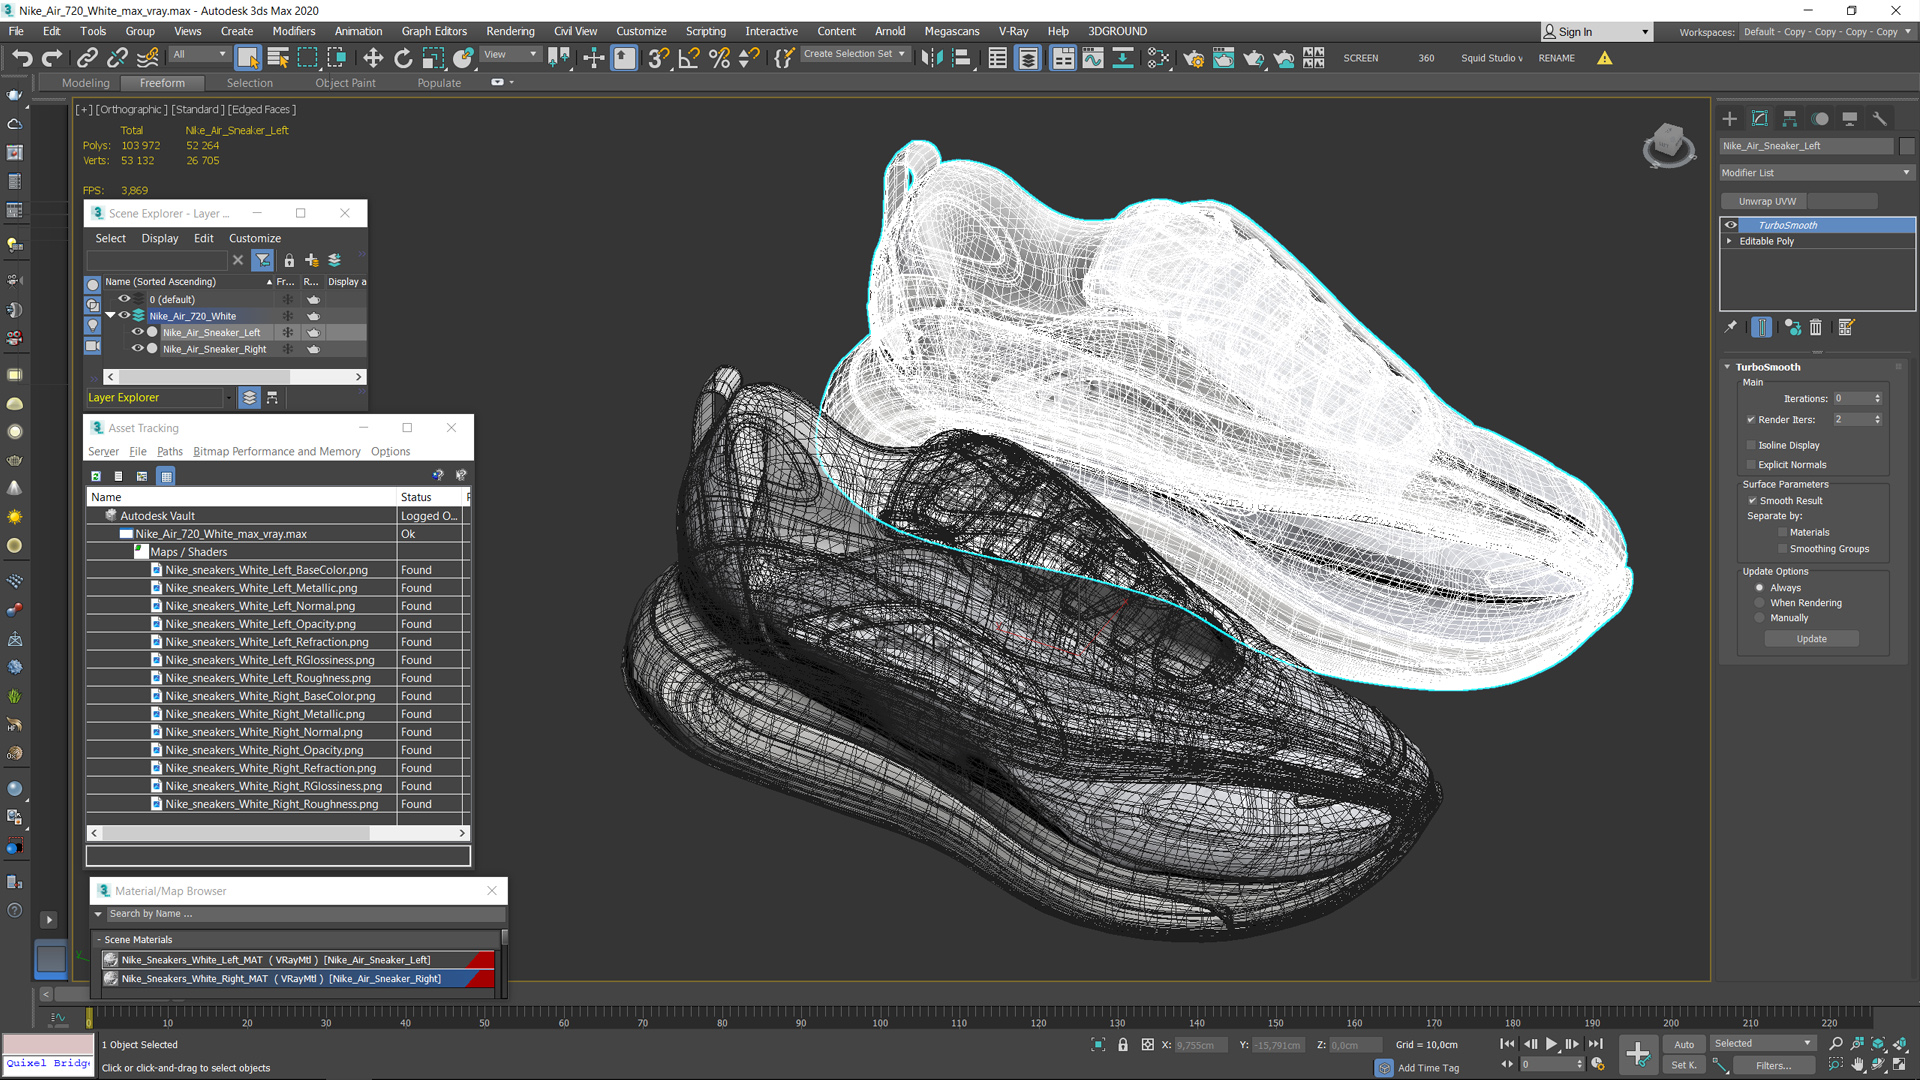Open Customize menu in Scene Explorer
The width and height of the screenshot is (1920, 1080).
tap(255, 239)
